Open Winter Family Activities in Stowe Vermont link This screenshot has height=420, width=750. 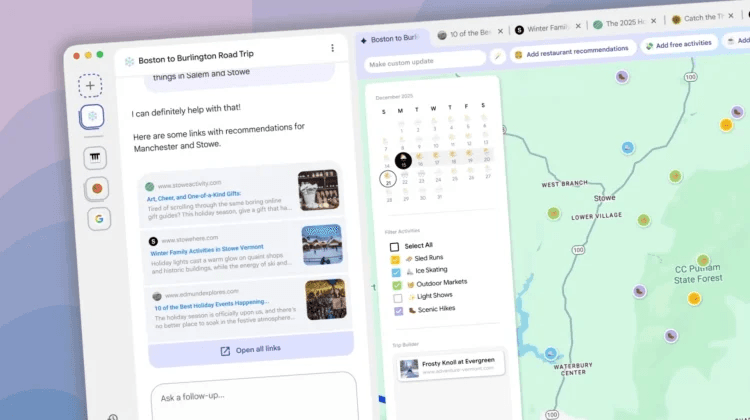[207, 250]
